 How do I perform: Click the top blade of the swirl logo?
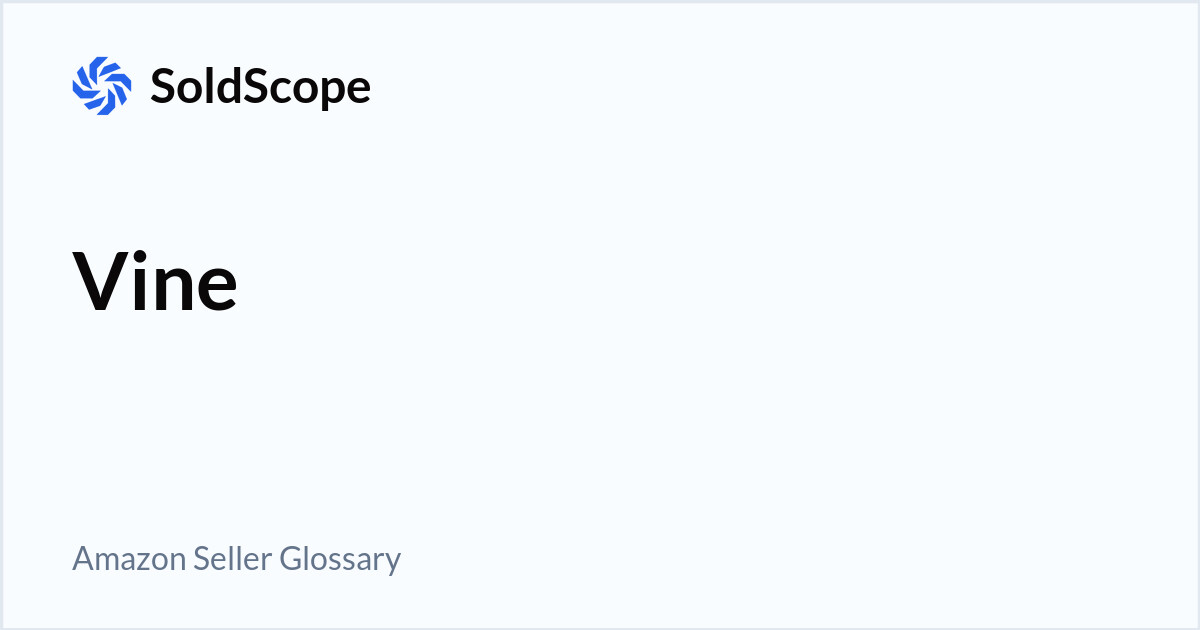pos(102,64)
